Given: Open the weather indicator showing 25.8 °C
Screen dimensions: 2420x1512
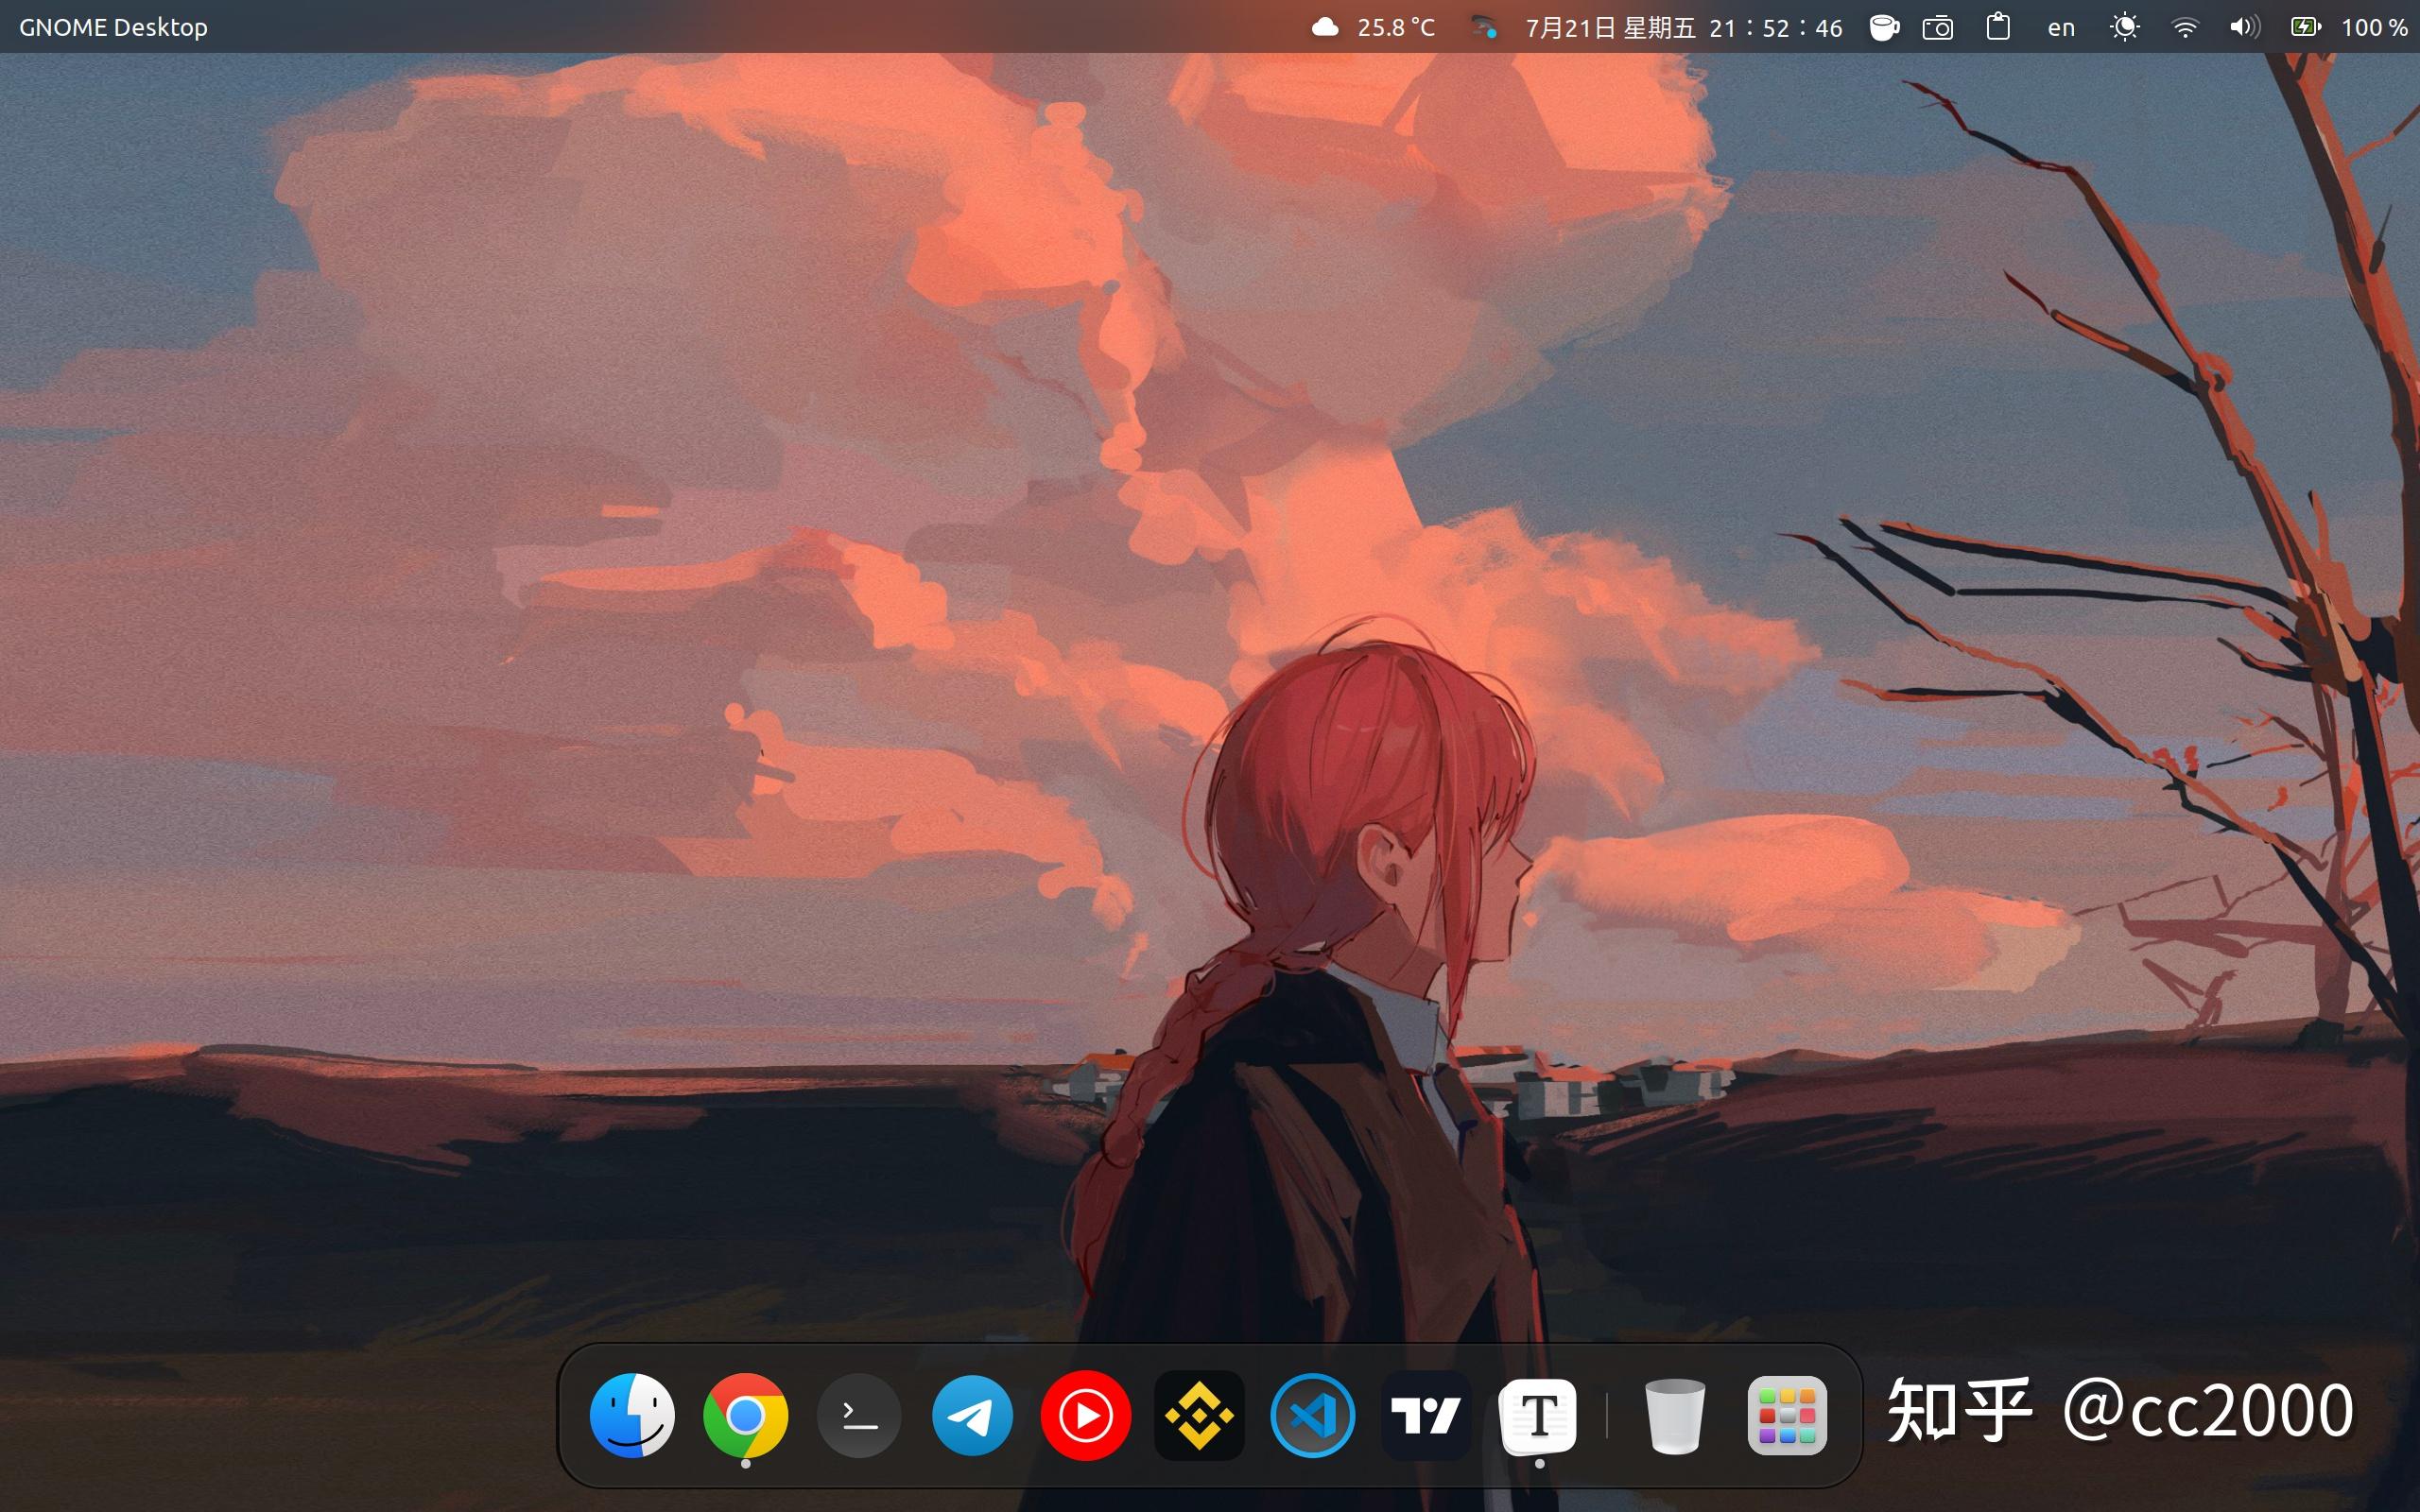Looking at the screenshot, I should pos(1373,27).
